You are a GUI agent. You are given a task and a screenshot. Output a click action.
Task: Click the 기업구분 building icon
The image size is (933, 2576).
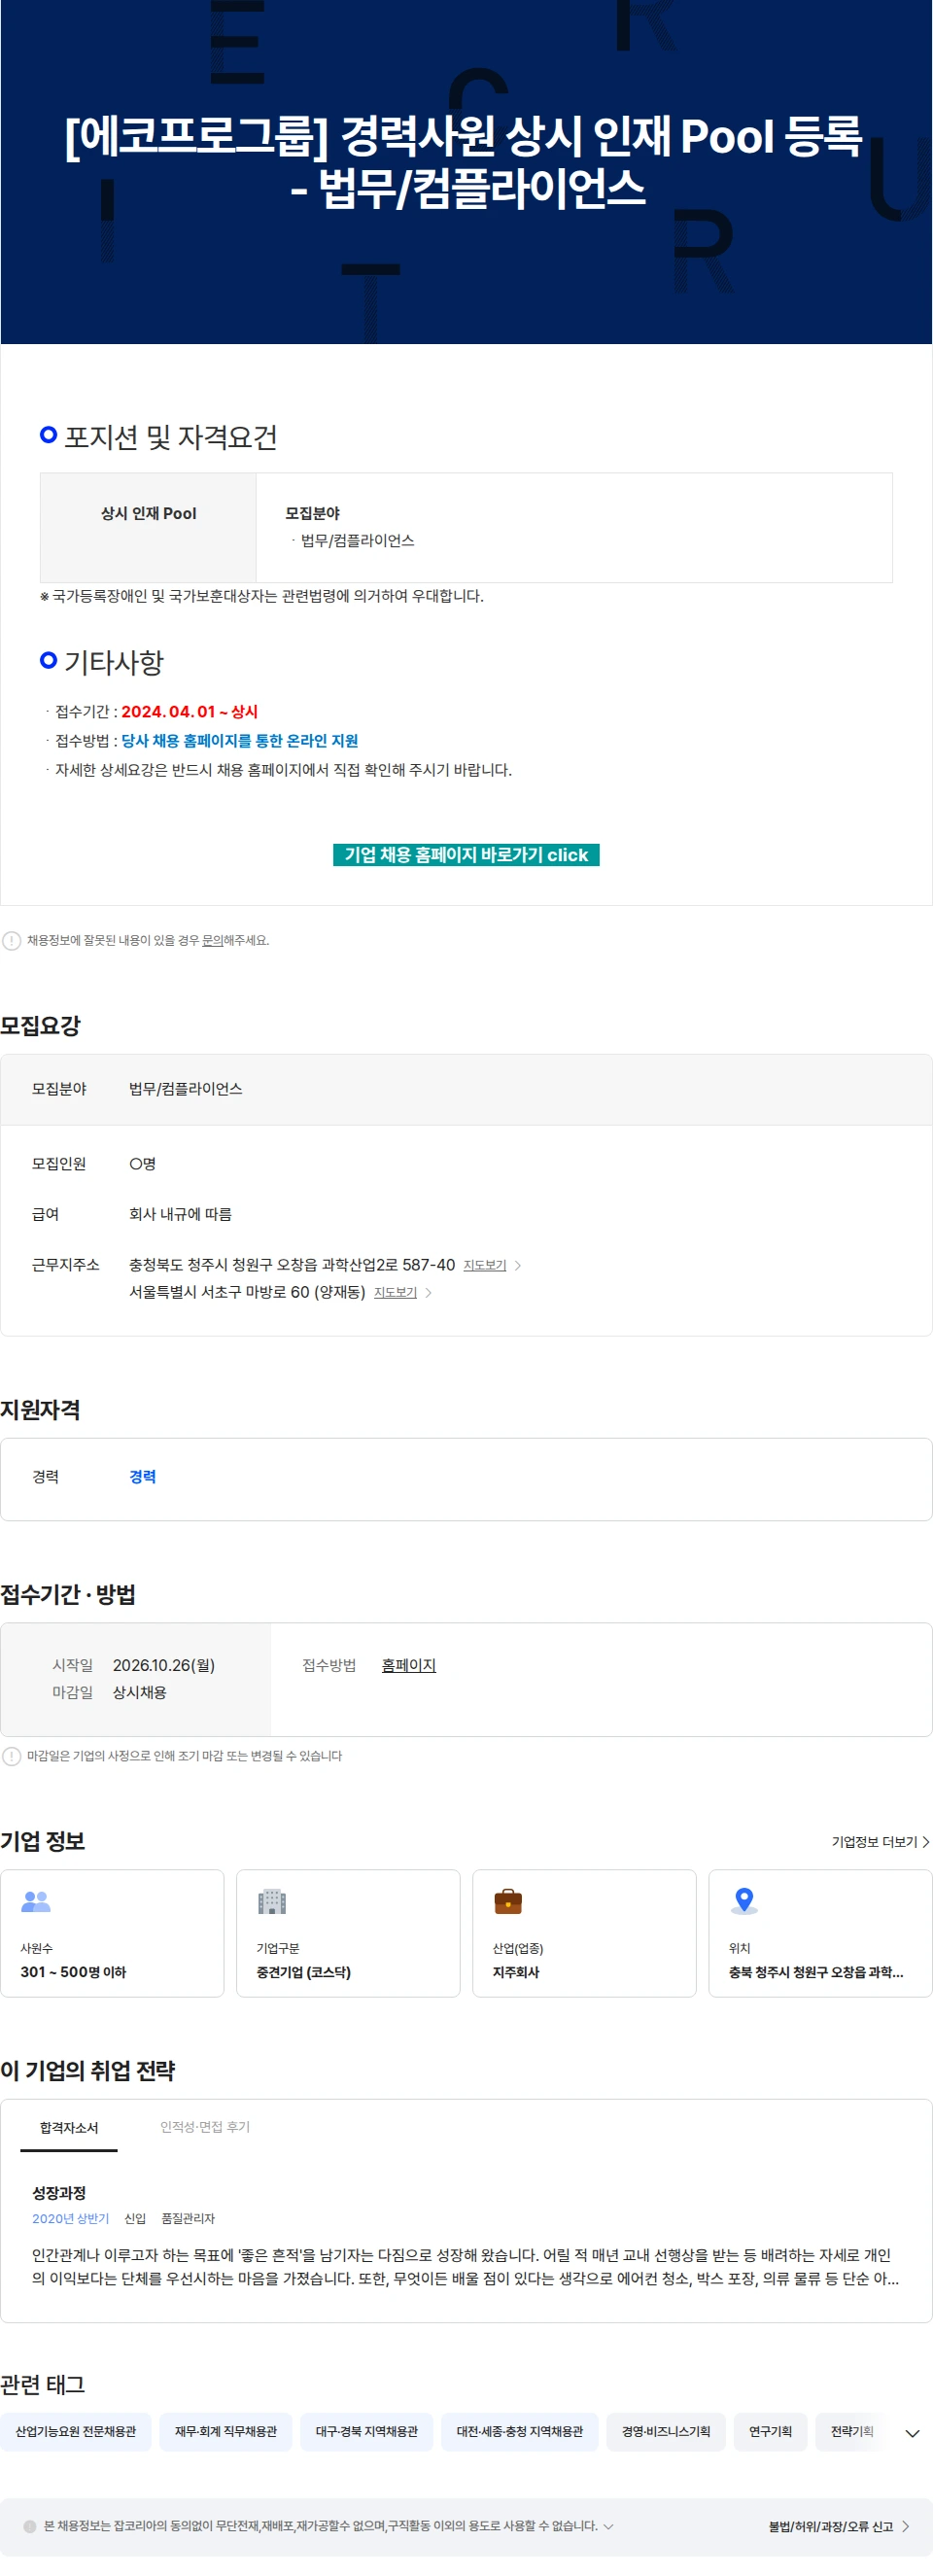(272, 1901)
